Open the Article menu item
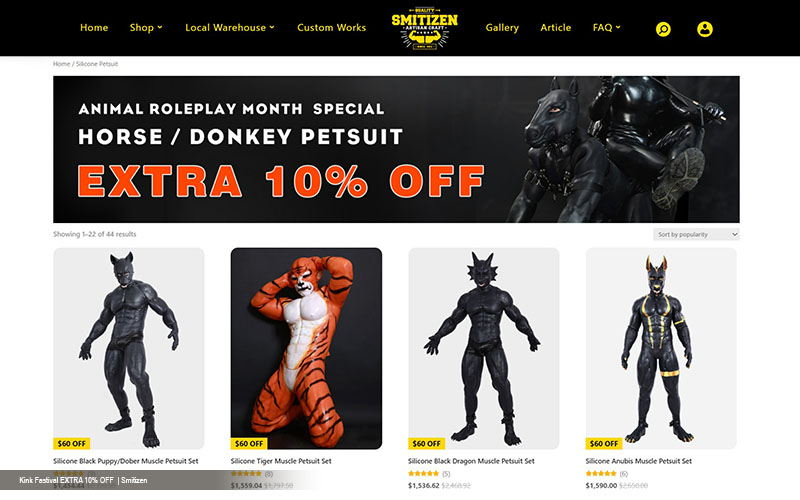Screen dimensions: 800x500 coord(556,28)
